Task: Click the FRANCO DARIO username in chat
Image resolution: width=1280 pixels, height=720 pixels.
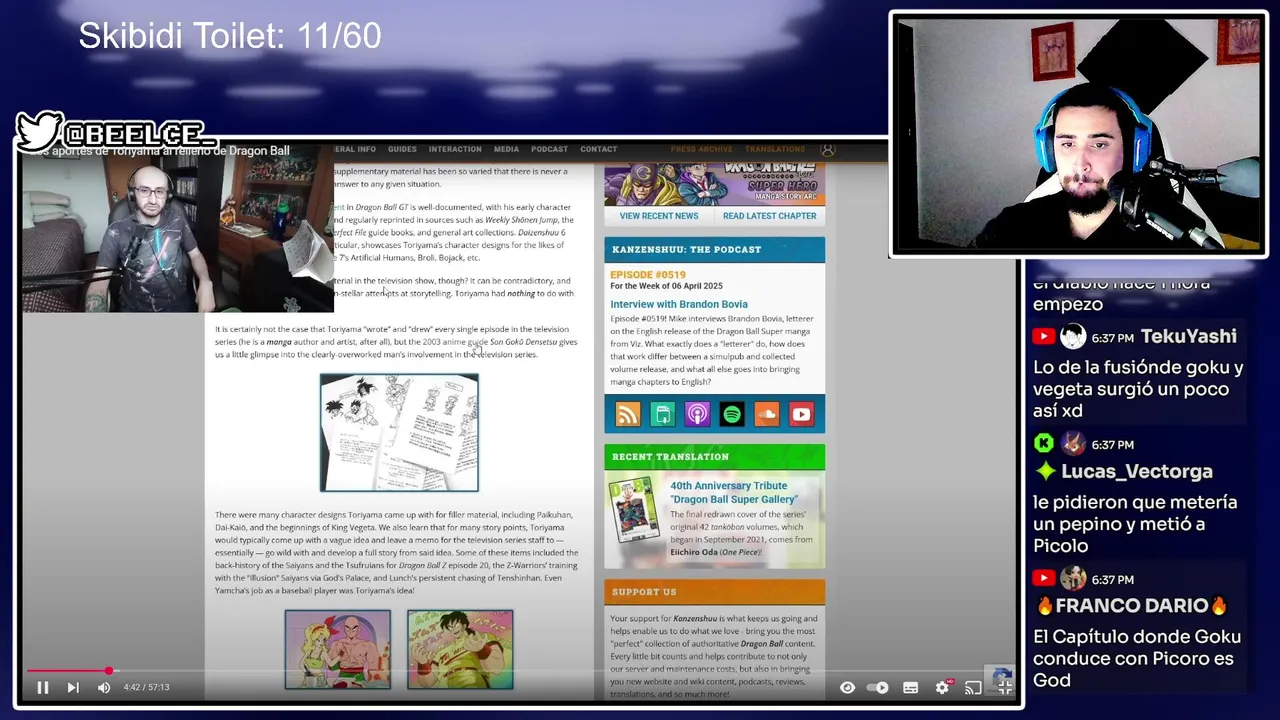Action: pyautogui.click(x=1131, y=606)
